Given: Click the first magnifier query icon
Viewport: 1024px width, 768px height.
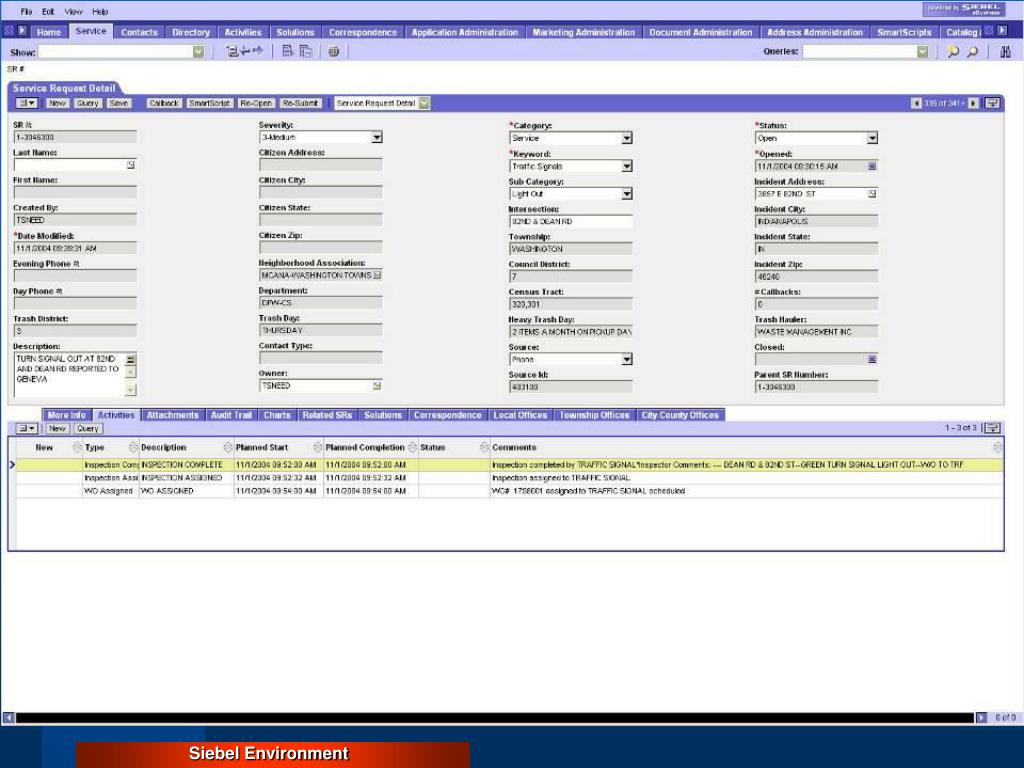Looking at the screenshot, I should click(953, 52).
